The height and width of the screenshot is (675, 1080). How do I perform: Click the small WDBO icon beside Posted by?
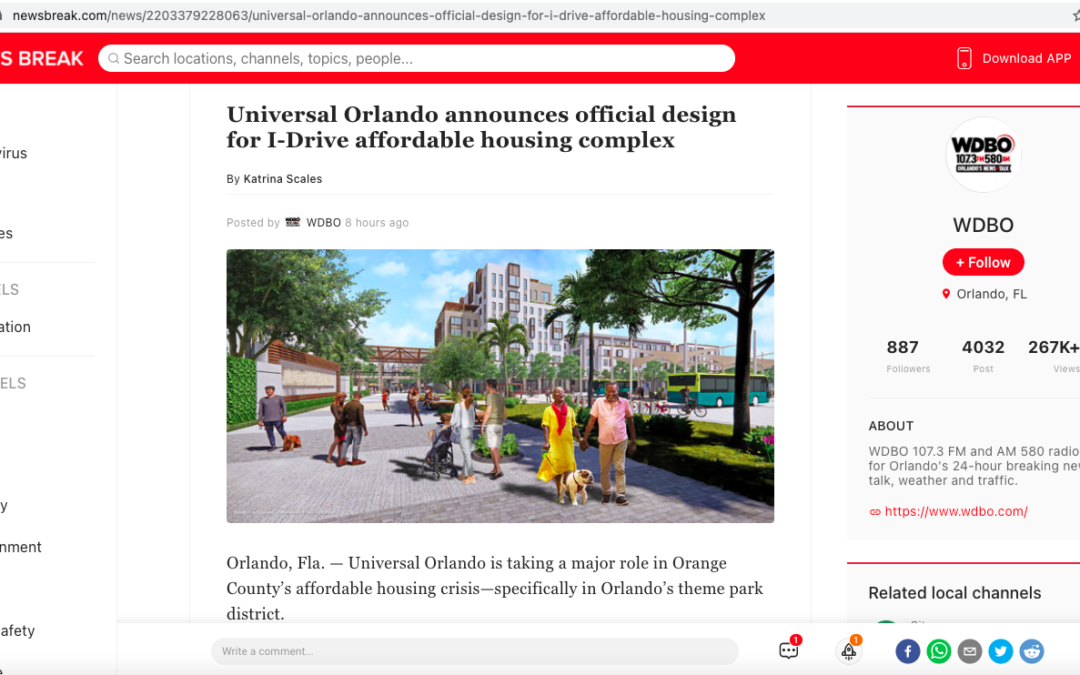click(x=293, y=222)
